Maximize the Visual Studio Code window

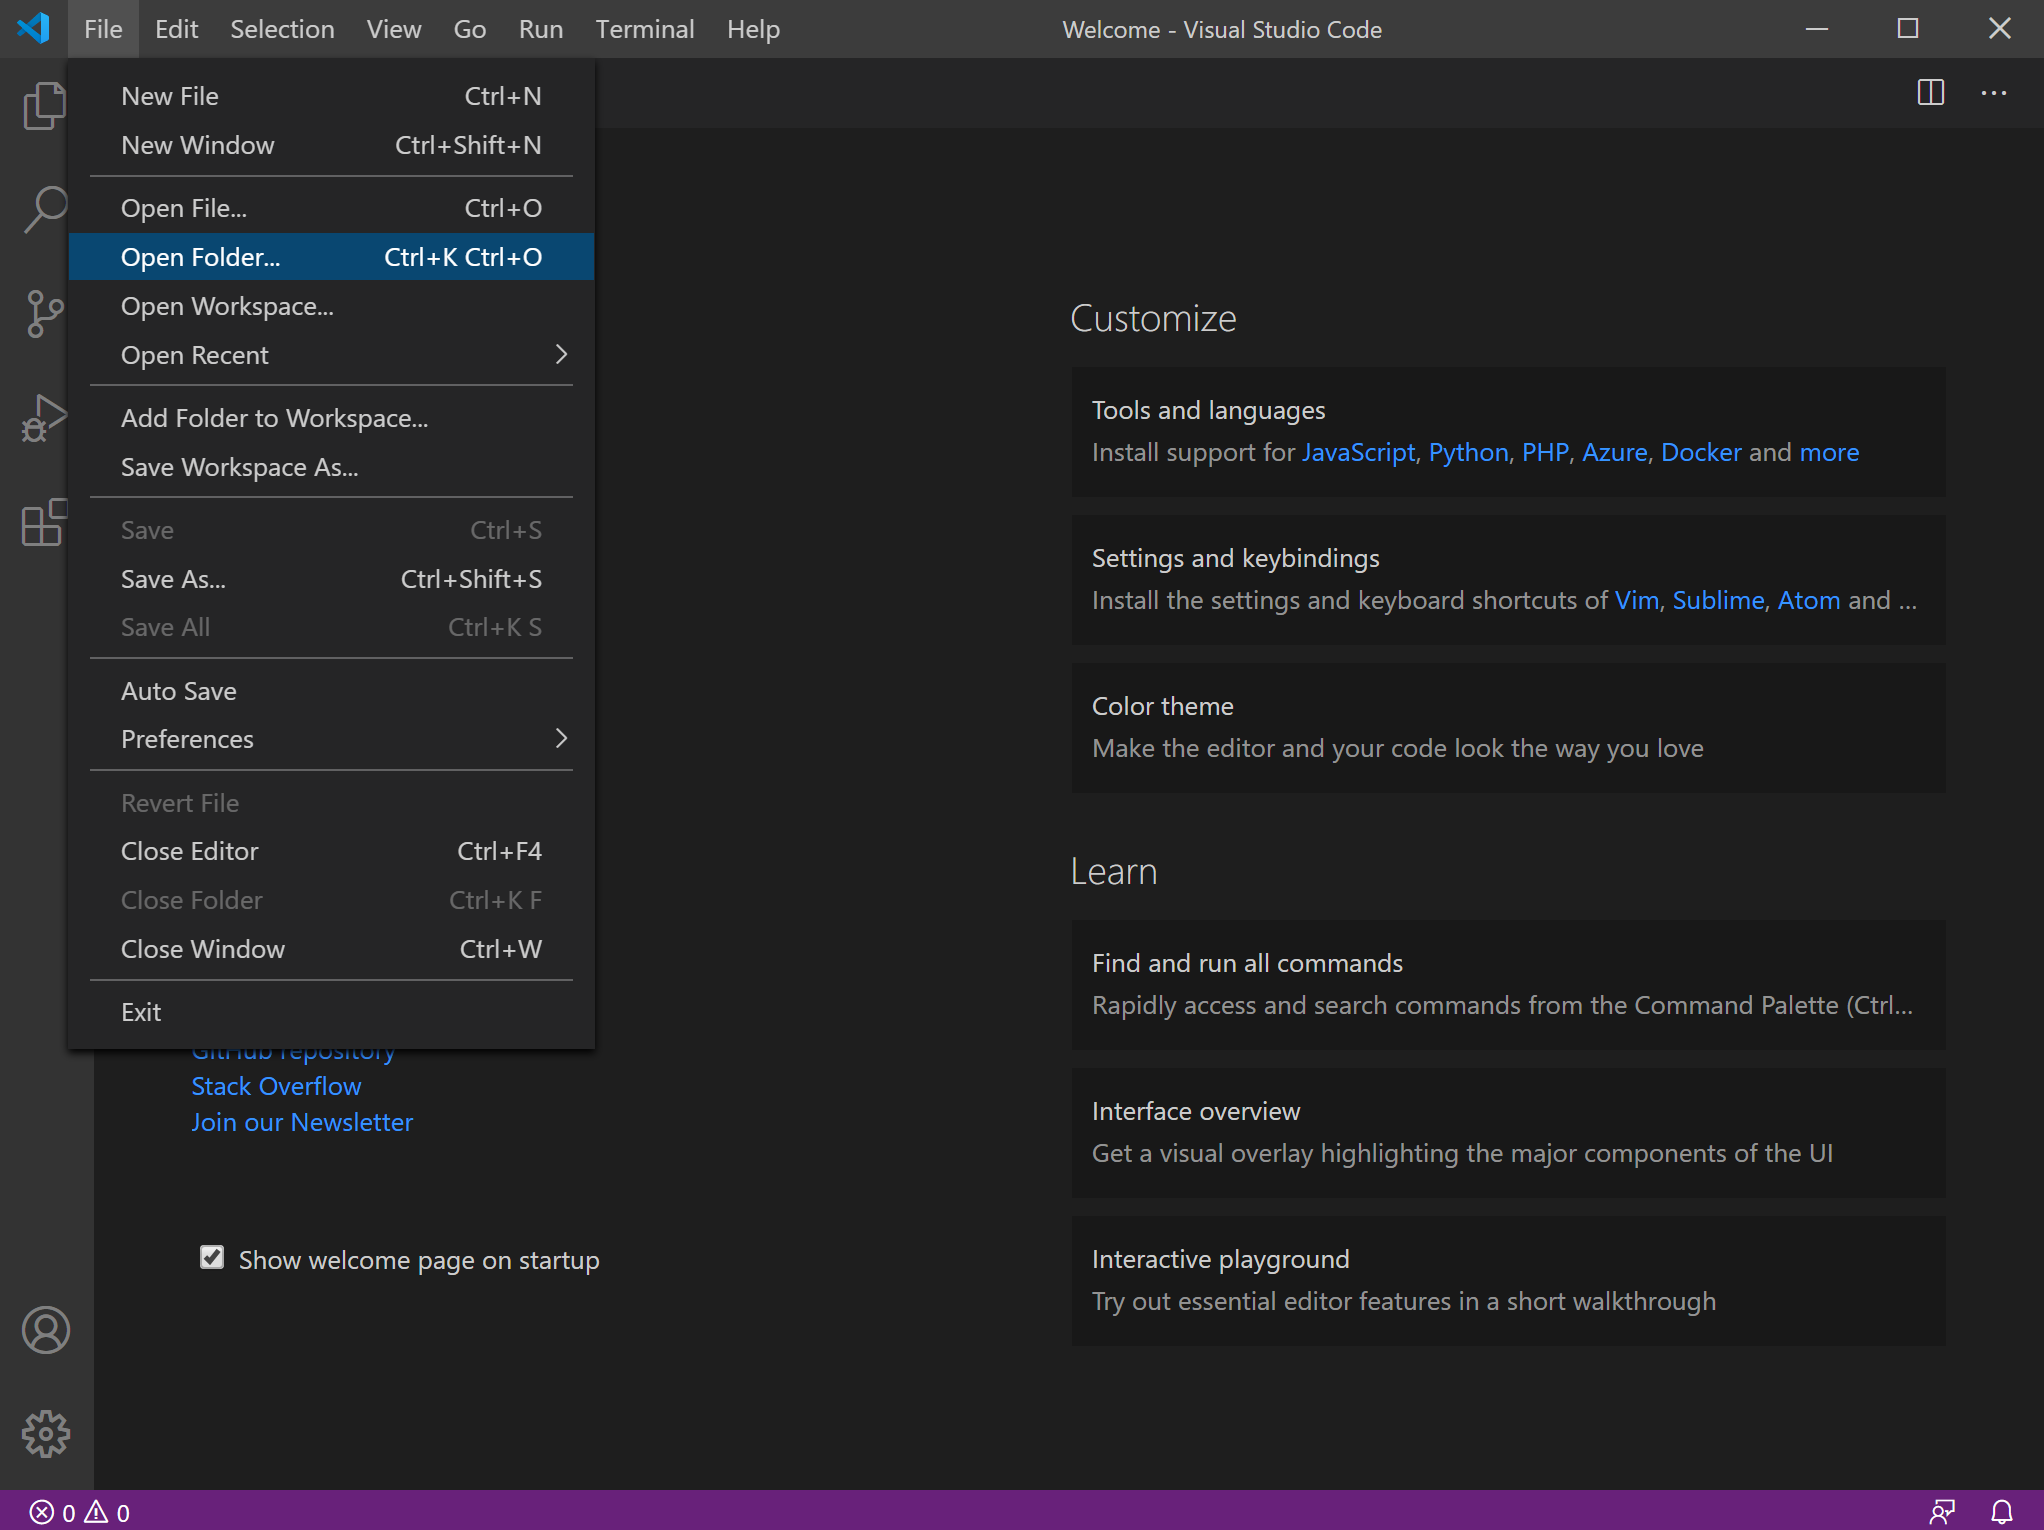1908,29
